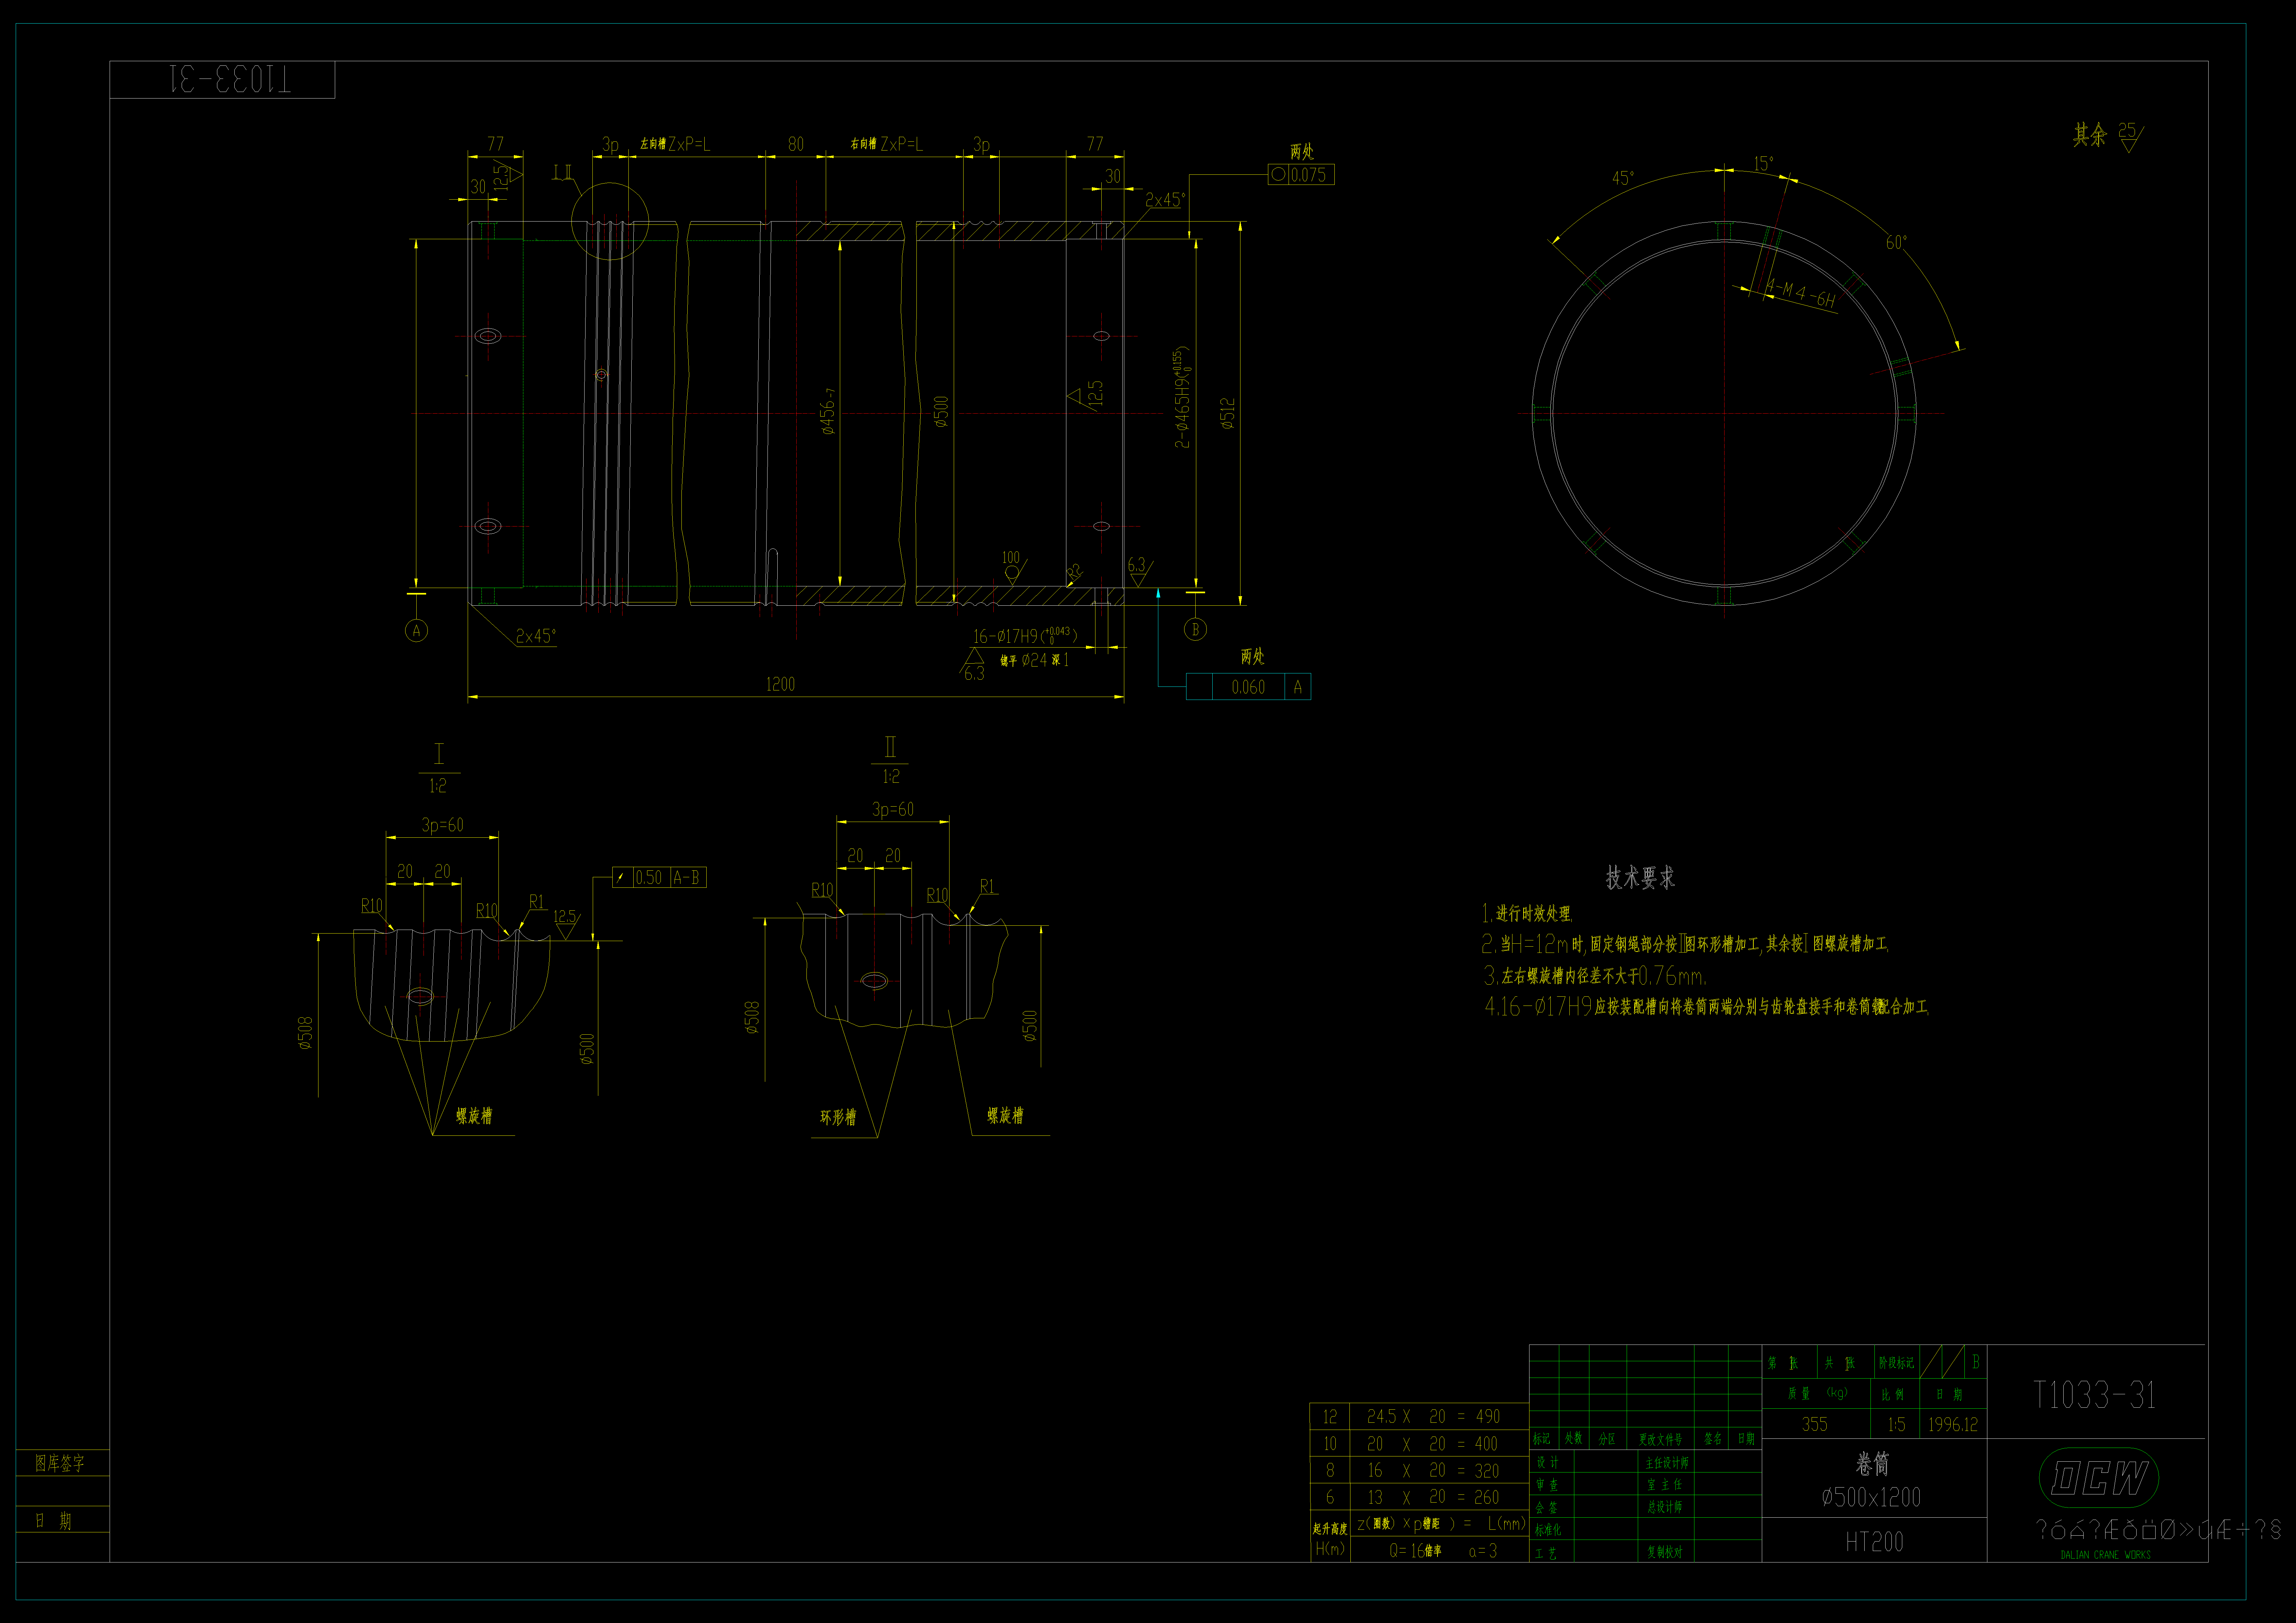The height and width of the screenshot is (1623, 2296).
Task: Select the 45° angle dimension on circular view
Action: point(1623,178)
